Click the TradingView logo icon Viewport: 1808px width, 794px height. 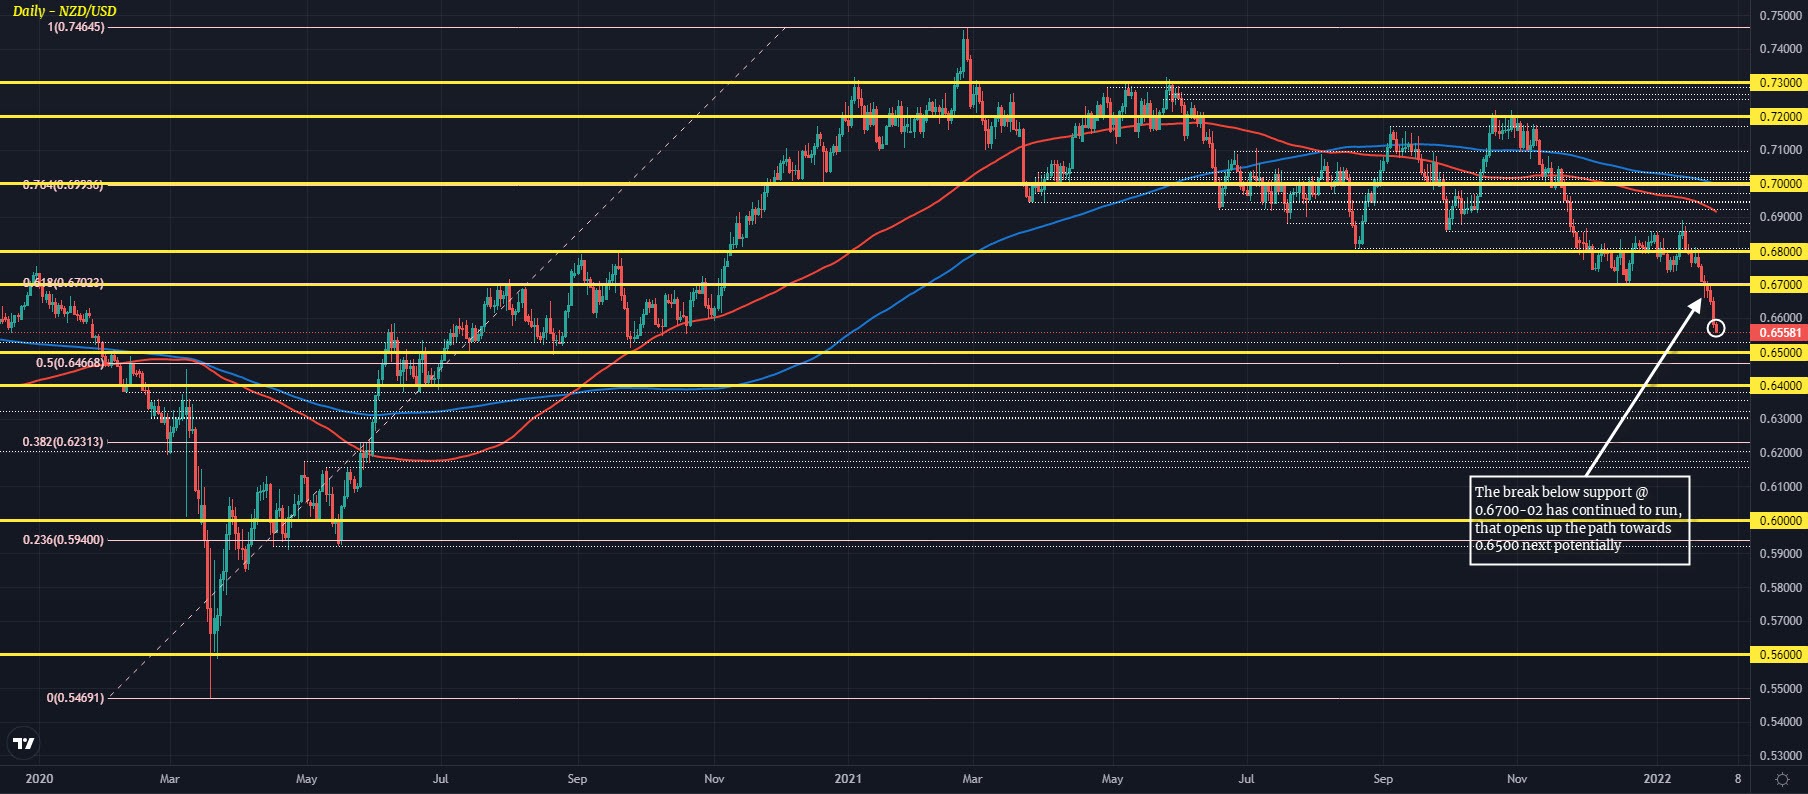click(23, 744)
